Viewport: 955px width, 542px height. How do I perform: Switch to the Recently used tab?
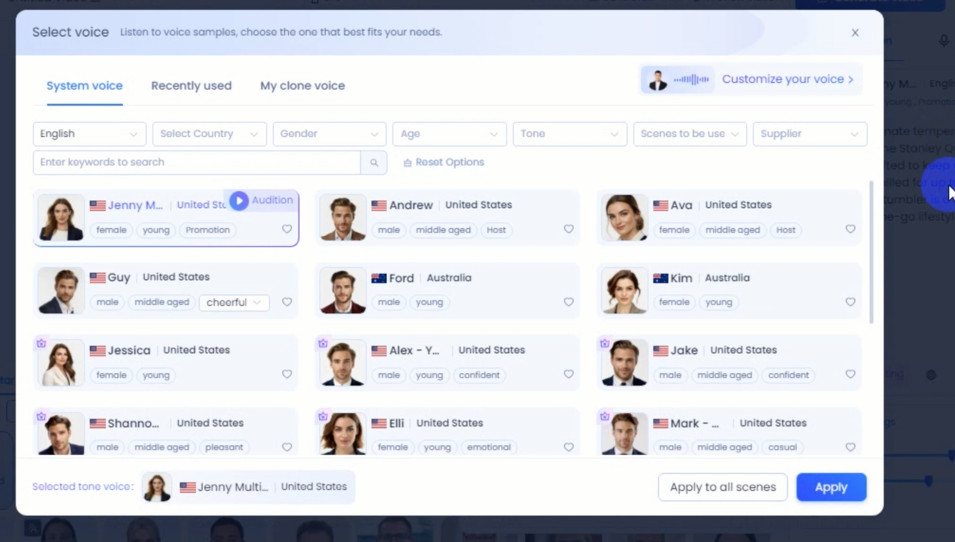(191, 86)
